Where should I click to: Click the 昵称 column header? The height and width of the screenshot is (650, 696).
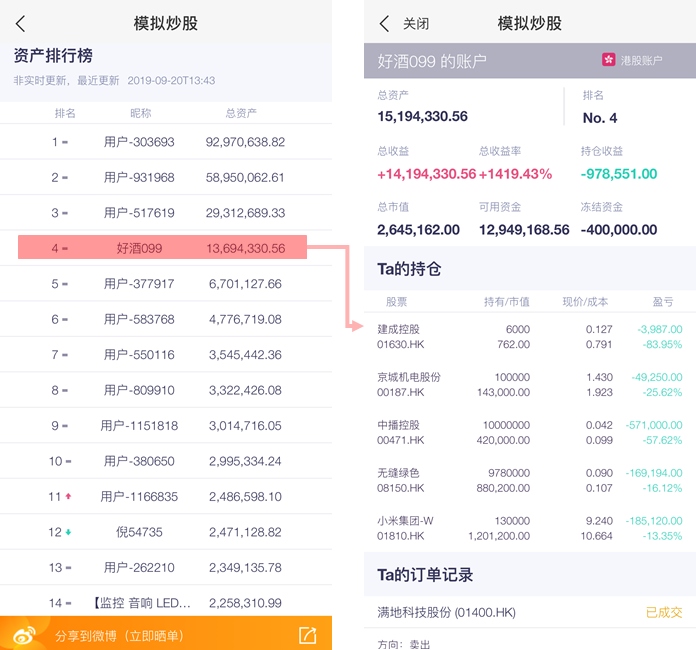click(141, 113)
